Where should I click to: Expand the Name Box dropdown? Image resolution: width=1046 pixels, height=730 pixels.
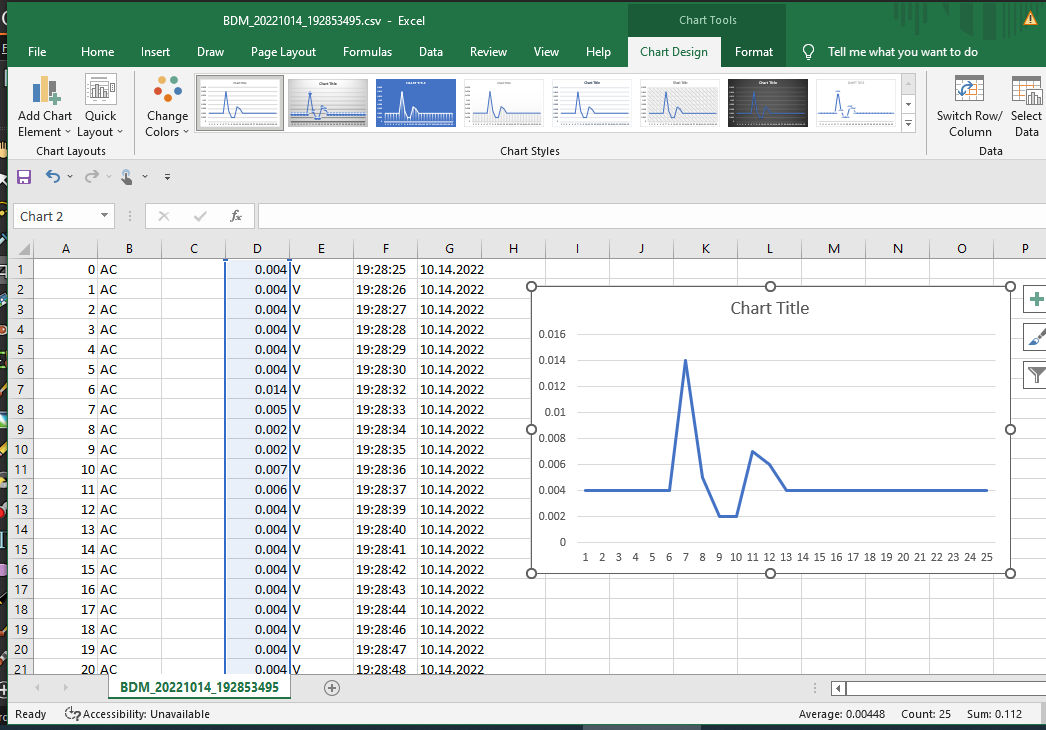104,216
